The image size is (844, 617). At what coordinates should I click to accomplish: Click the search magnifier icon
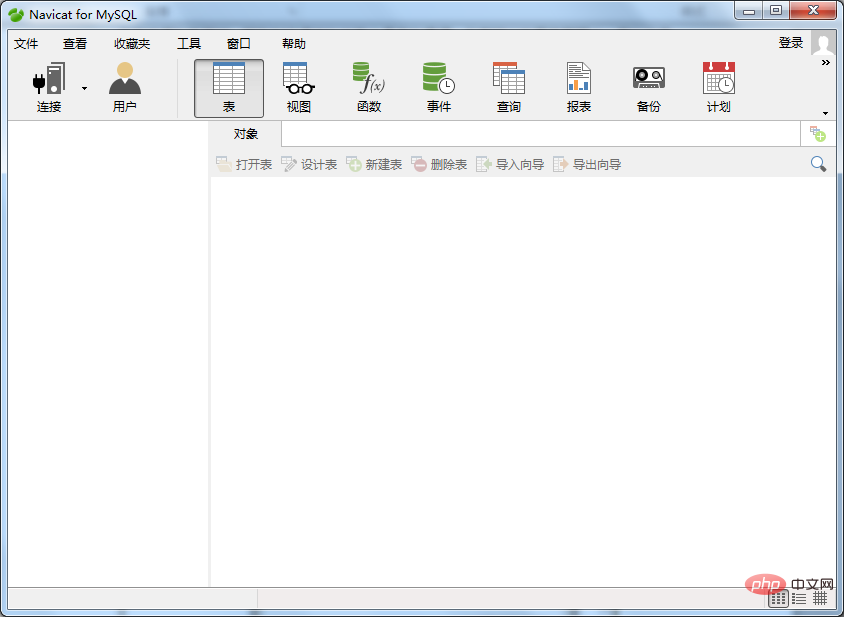(x=818, y=164)
